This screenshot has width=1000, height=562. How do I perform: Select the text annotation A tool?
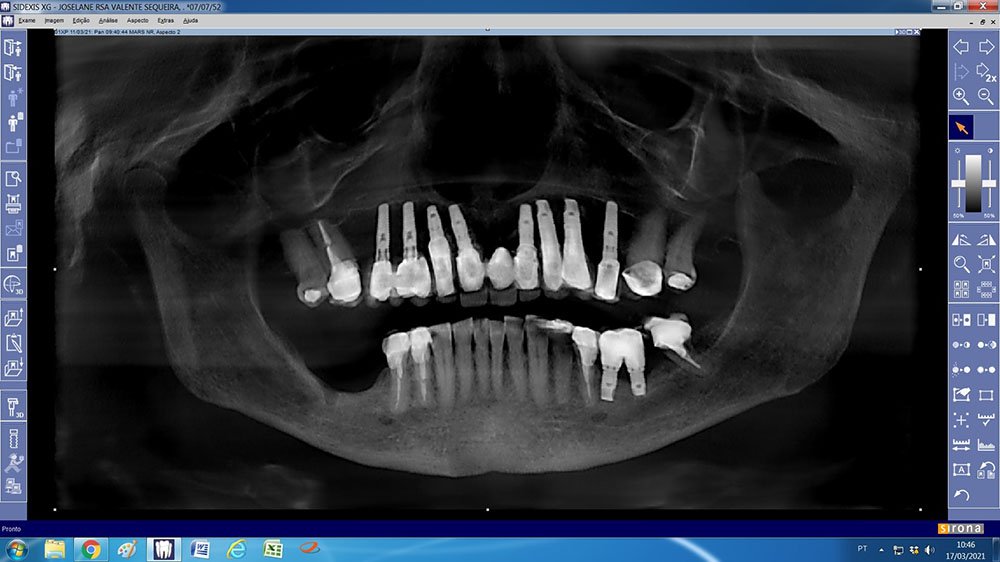(961, 470)
